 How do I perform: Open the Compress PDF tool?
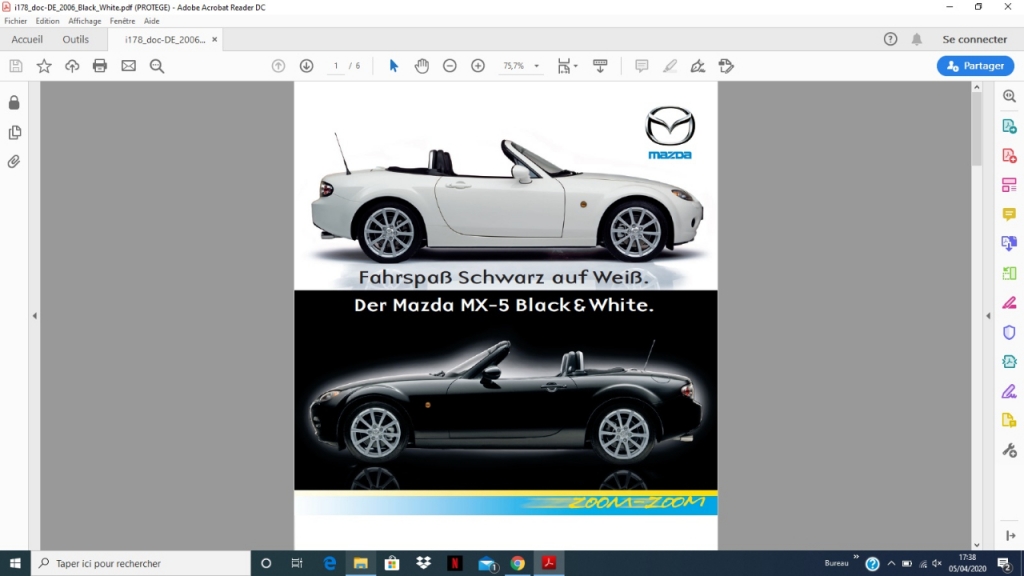coord(1009,362)
